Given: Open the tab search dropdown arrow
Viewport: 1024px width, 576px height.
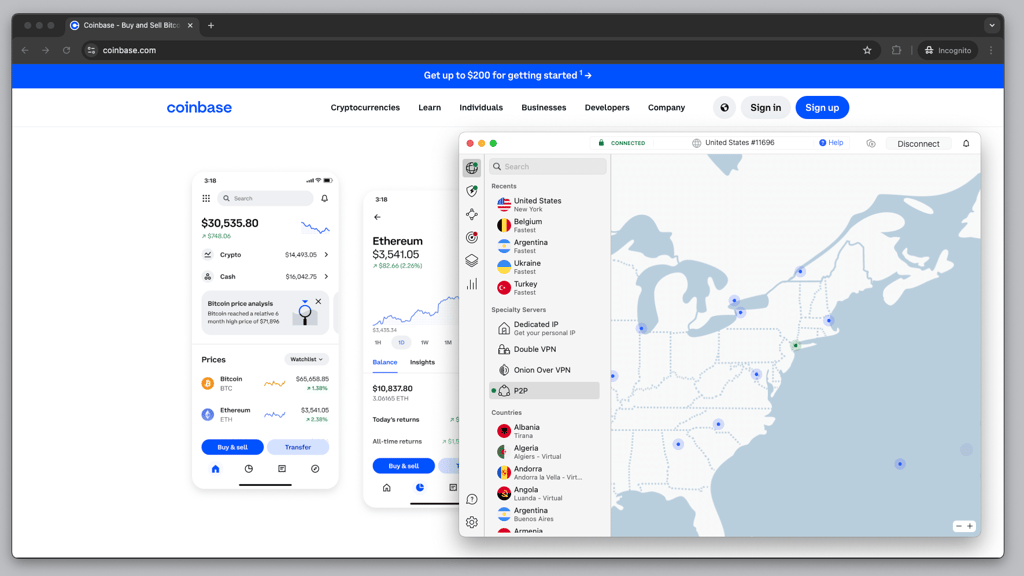Looking at the screenshot, I should [992, 25].
